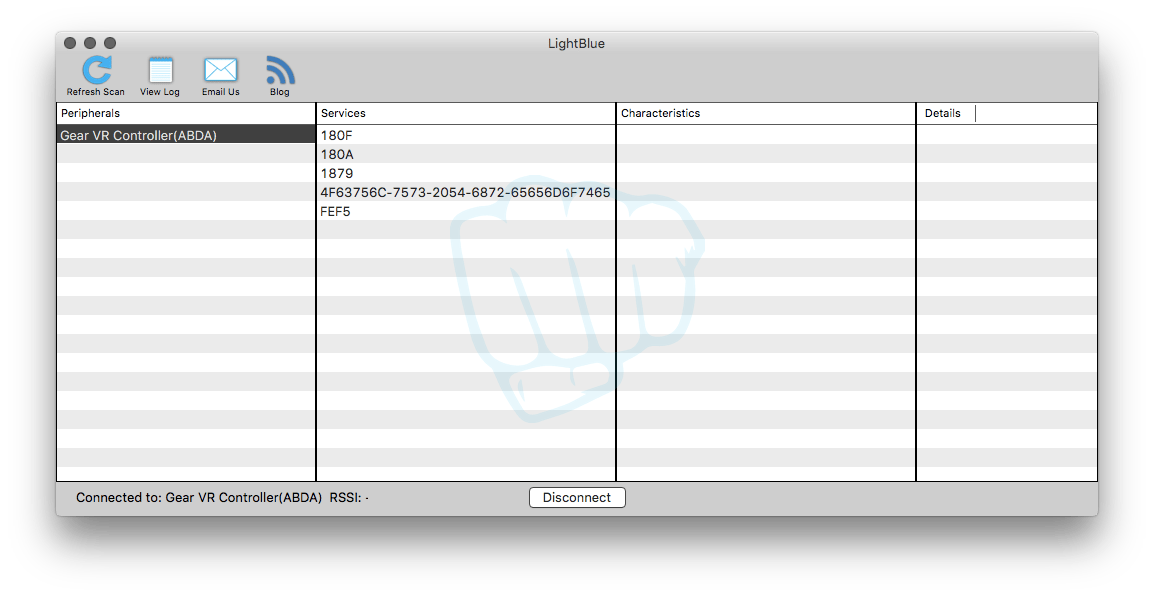Pick service 1879 from the list
Screen dimensions: 1154x596
coord(337,173)
